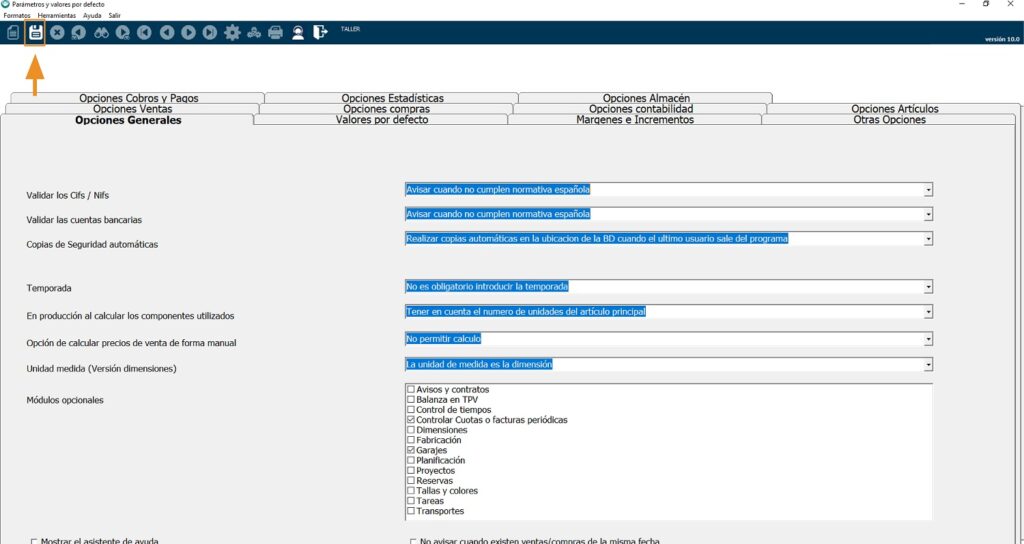Uncheck the Garajes module checkbox
Image resolution: width=1024 pixels, height=544 pixels.
click(x=410, y=451)
